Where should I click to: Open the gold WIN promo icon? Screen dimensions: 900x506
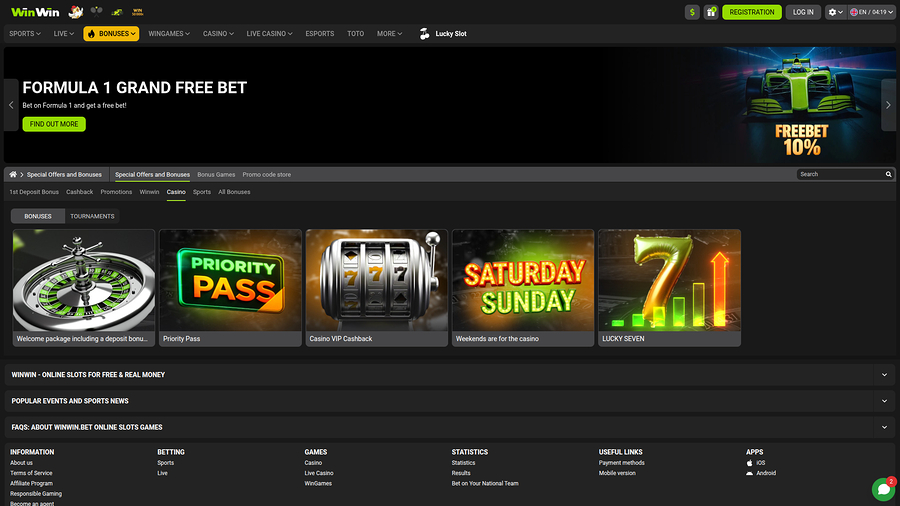click(x=137, y=12)
